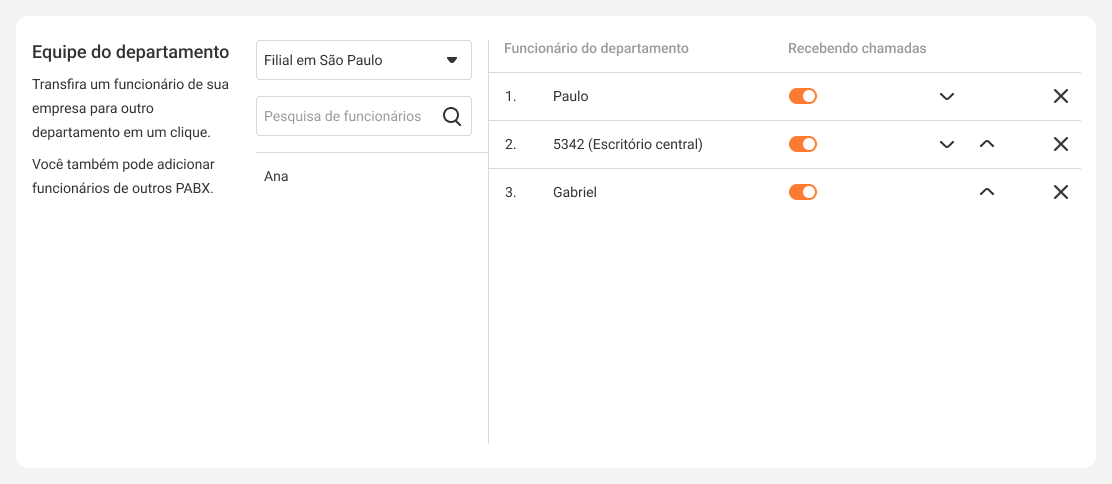This screenshot has width=1112, height=484.
Task: Switch off Gabriel's call receiving toggle
Action: (x=803, y=192)
